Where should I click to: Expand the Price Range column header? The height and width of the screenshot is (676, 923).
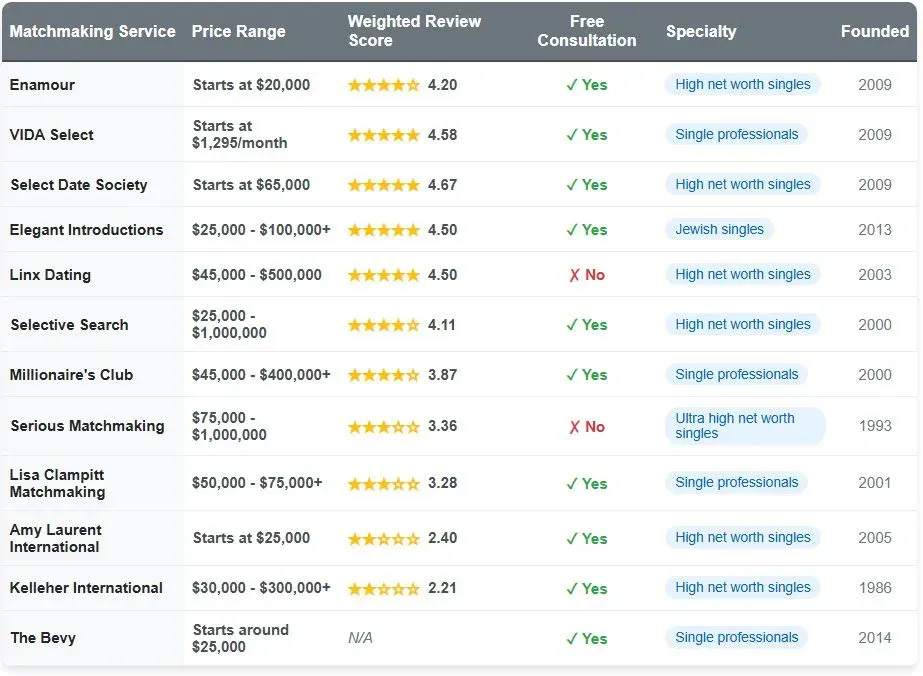coord(239,31)
